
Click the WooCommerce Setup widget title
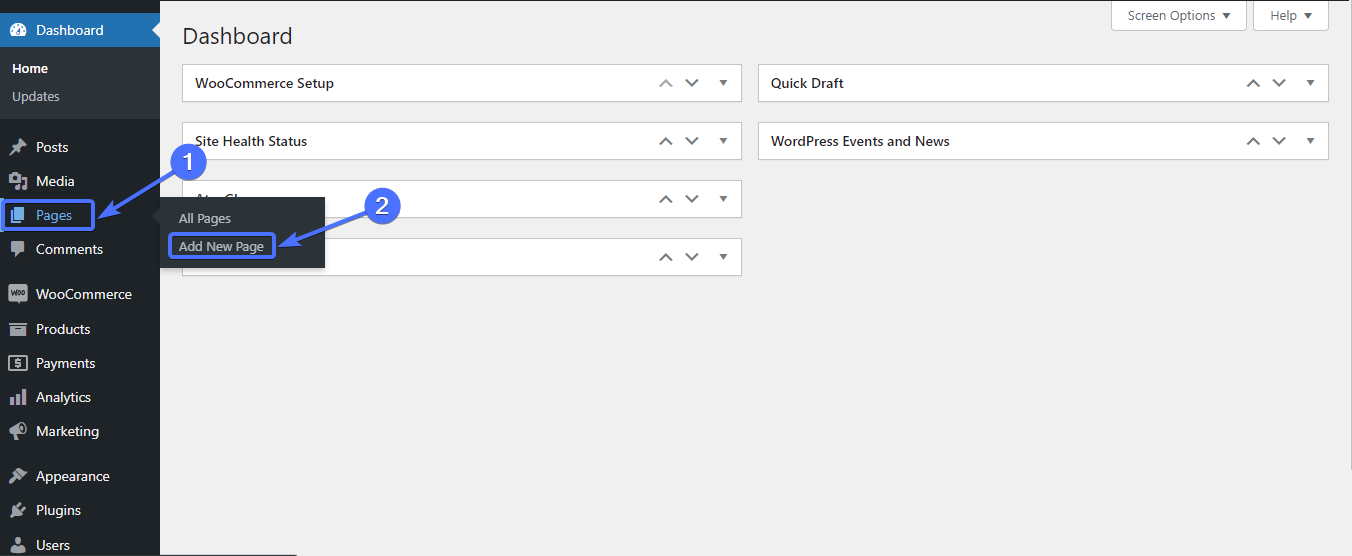coord(264,83)
